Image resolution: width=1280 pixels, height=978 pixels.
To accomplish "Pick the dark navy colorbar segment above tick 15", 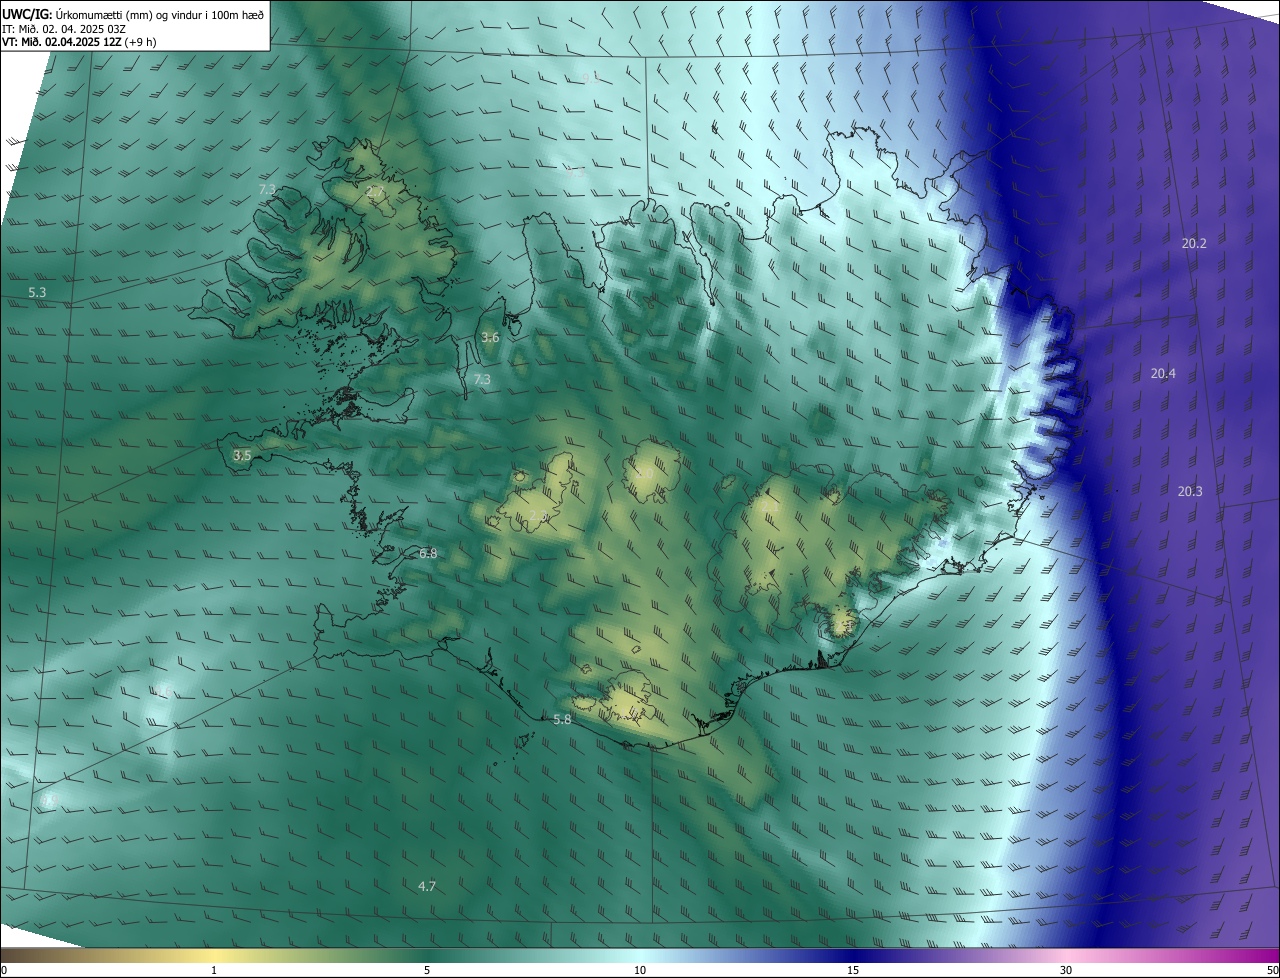I will click(x=853, y=955).
